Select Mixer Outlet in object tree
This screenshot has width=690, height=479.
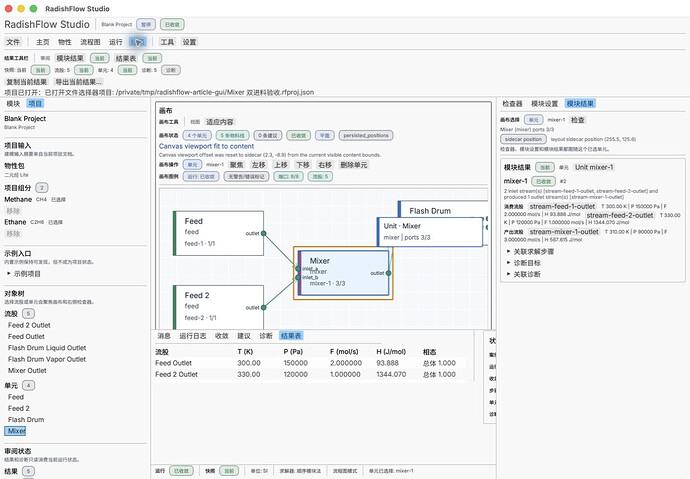pyautogui.click(x=27, y=371)
